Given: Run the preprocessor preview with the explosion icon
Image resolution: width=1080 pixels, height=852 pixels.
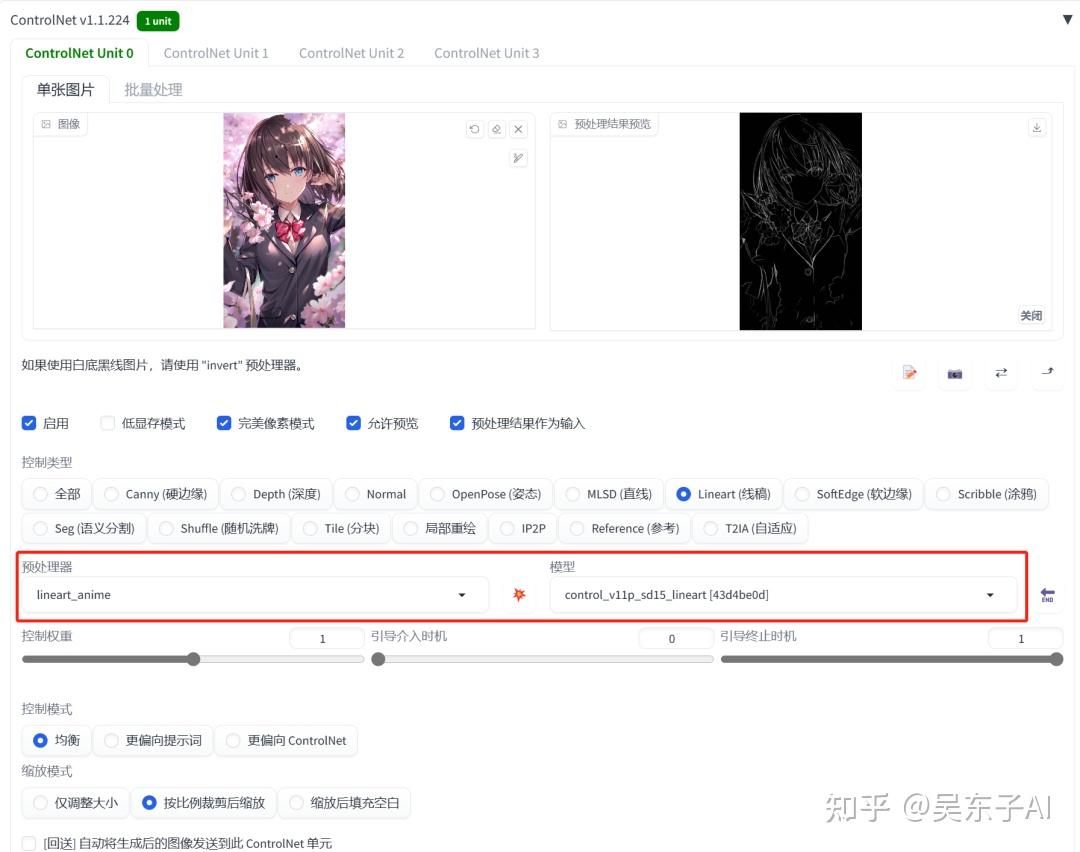Looking at the screenshot, I should [x=519, y=595].
